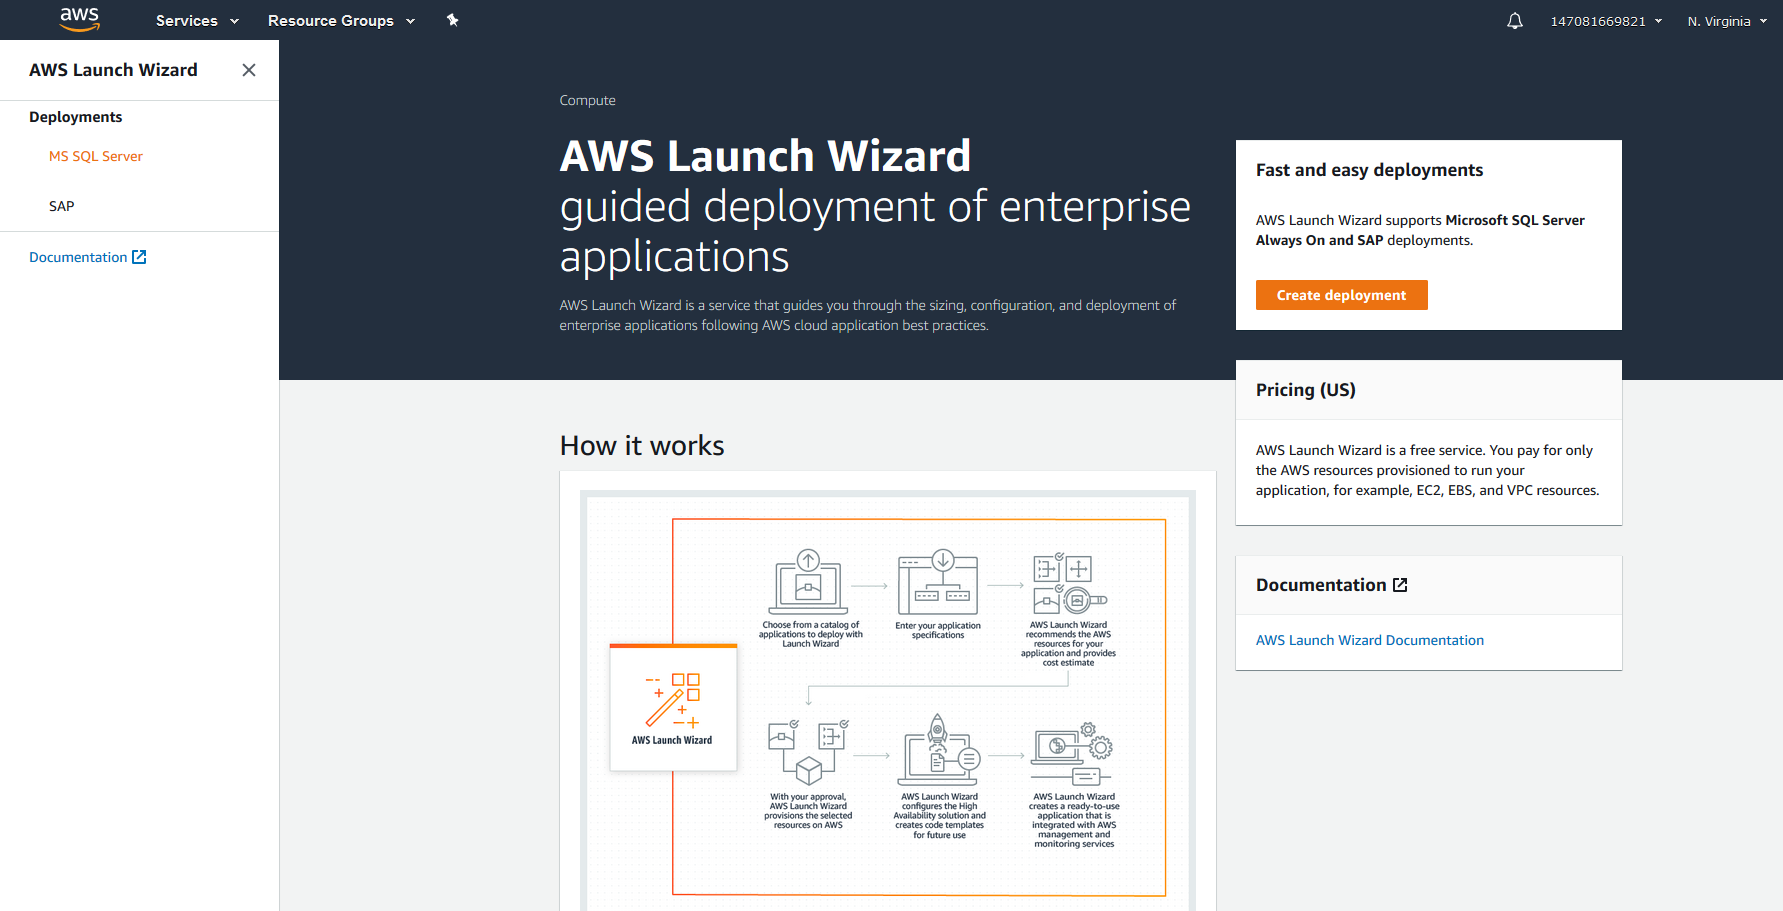Select MS SQL Server deployments
Viewport: 1783px width, 911px height.
(x=96, y=156)
